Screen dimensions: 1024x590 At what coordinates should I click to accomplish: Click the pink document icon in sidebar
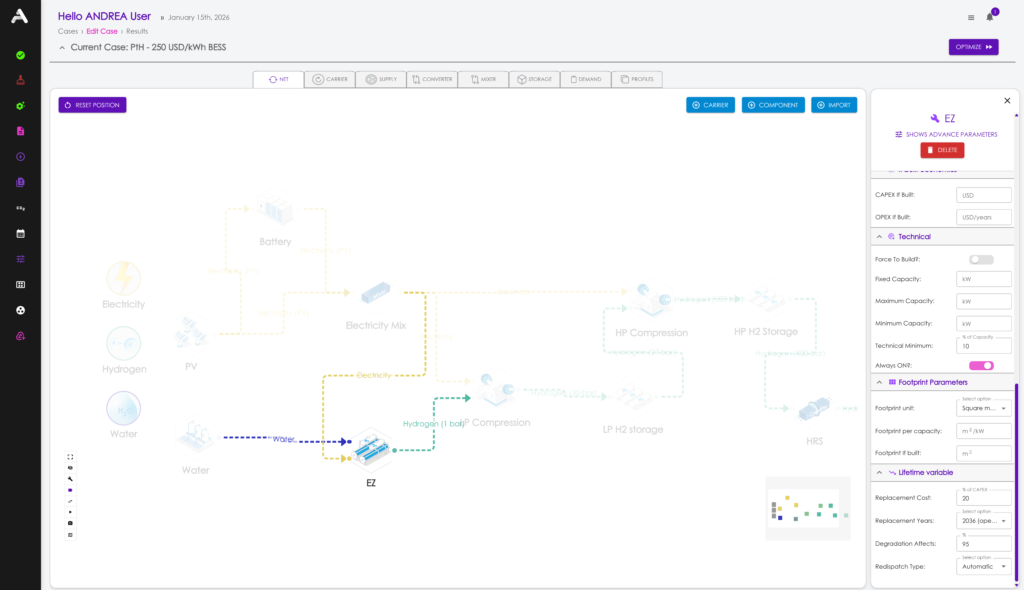click(x=20, y=131)
